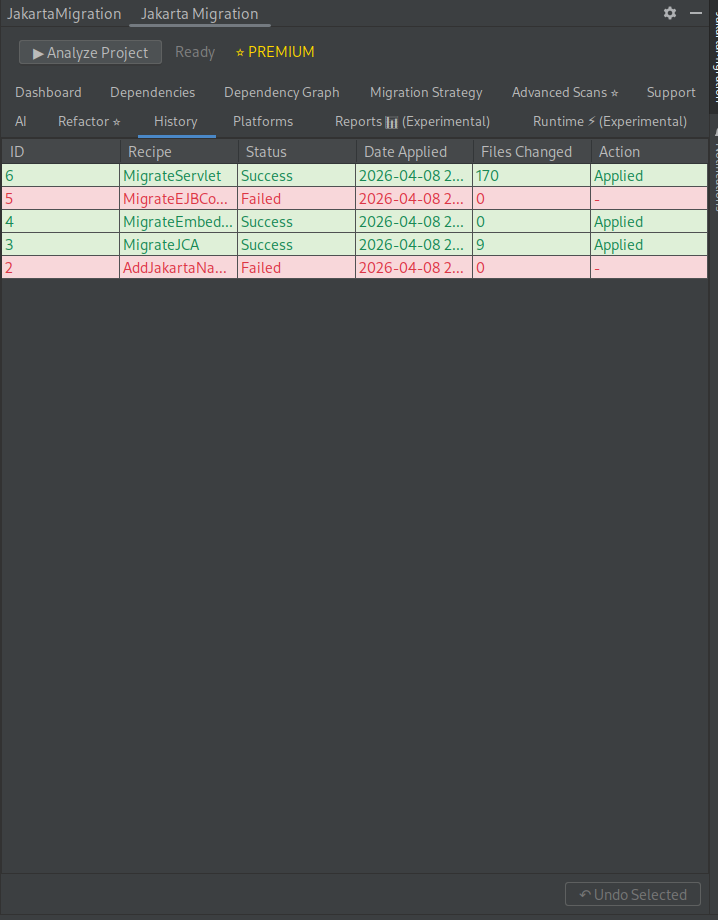Click ID cell 3

(60, 245)
